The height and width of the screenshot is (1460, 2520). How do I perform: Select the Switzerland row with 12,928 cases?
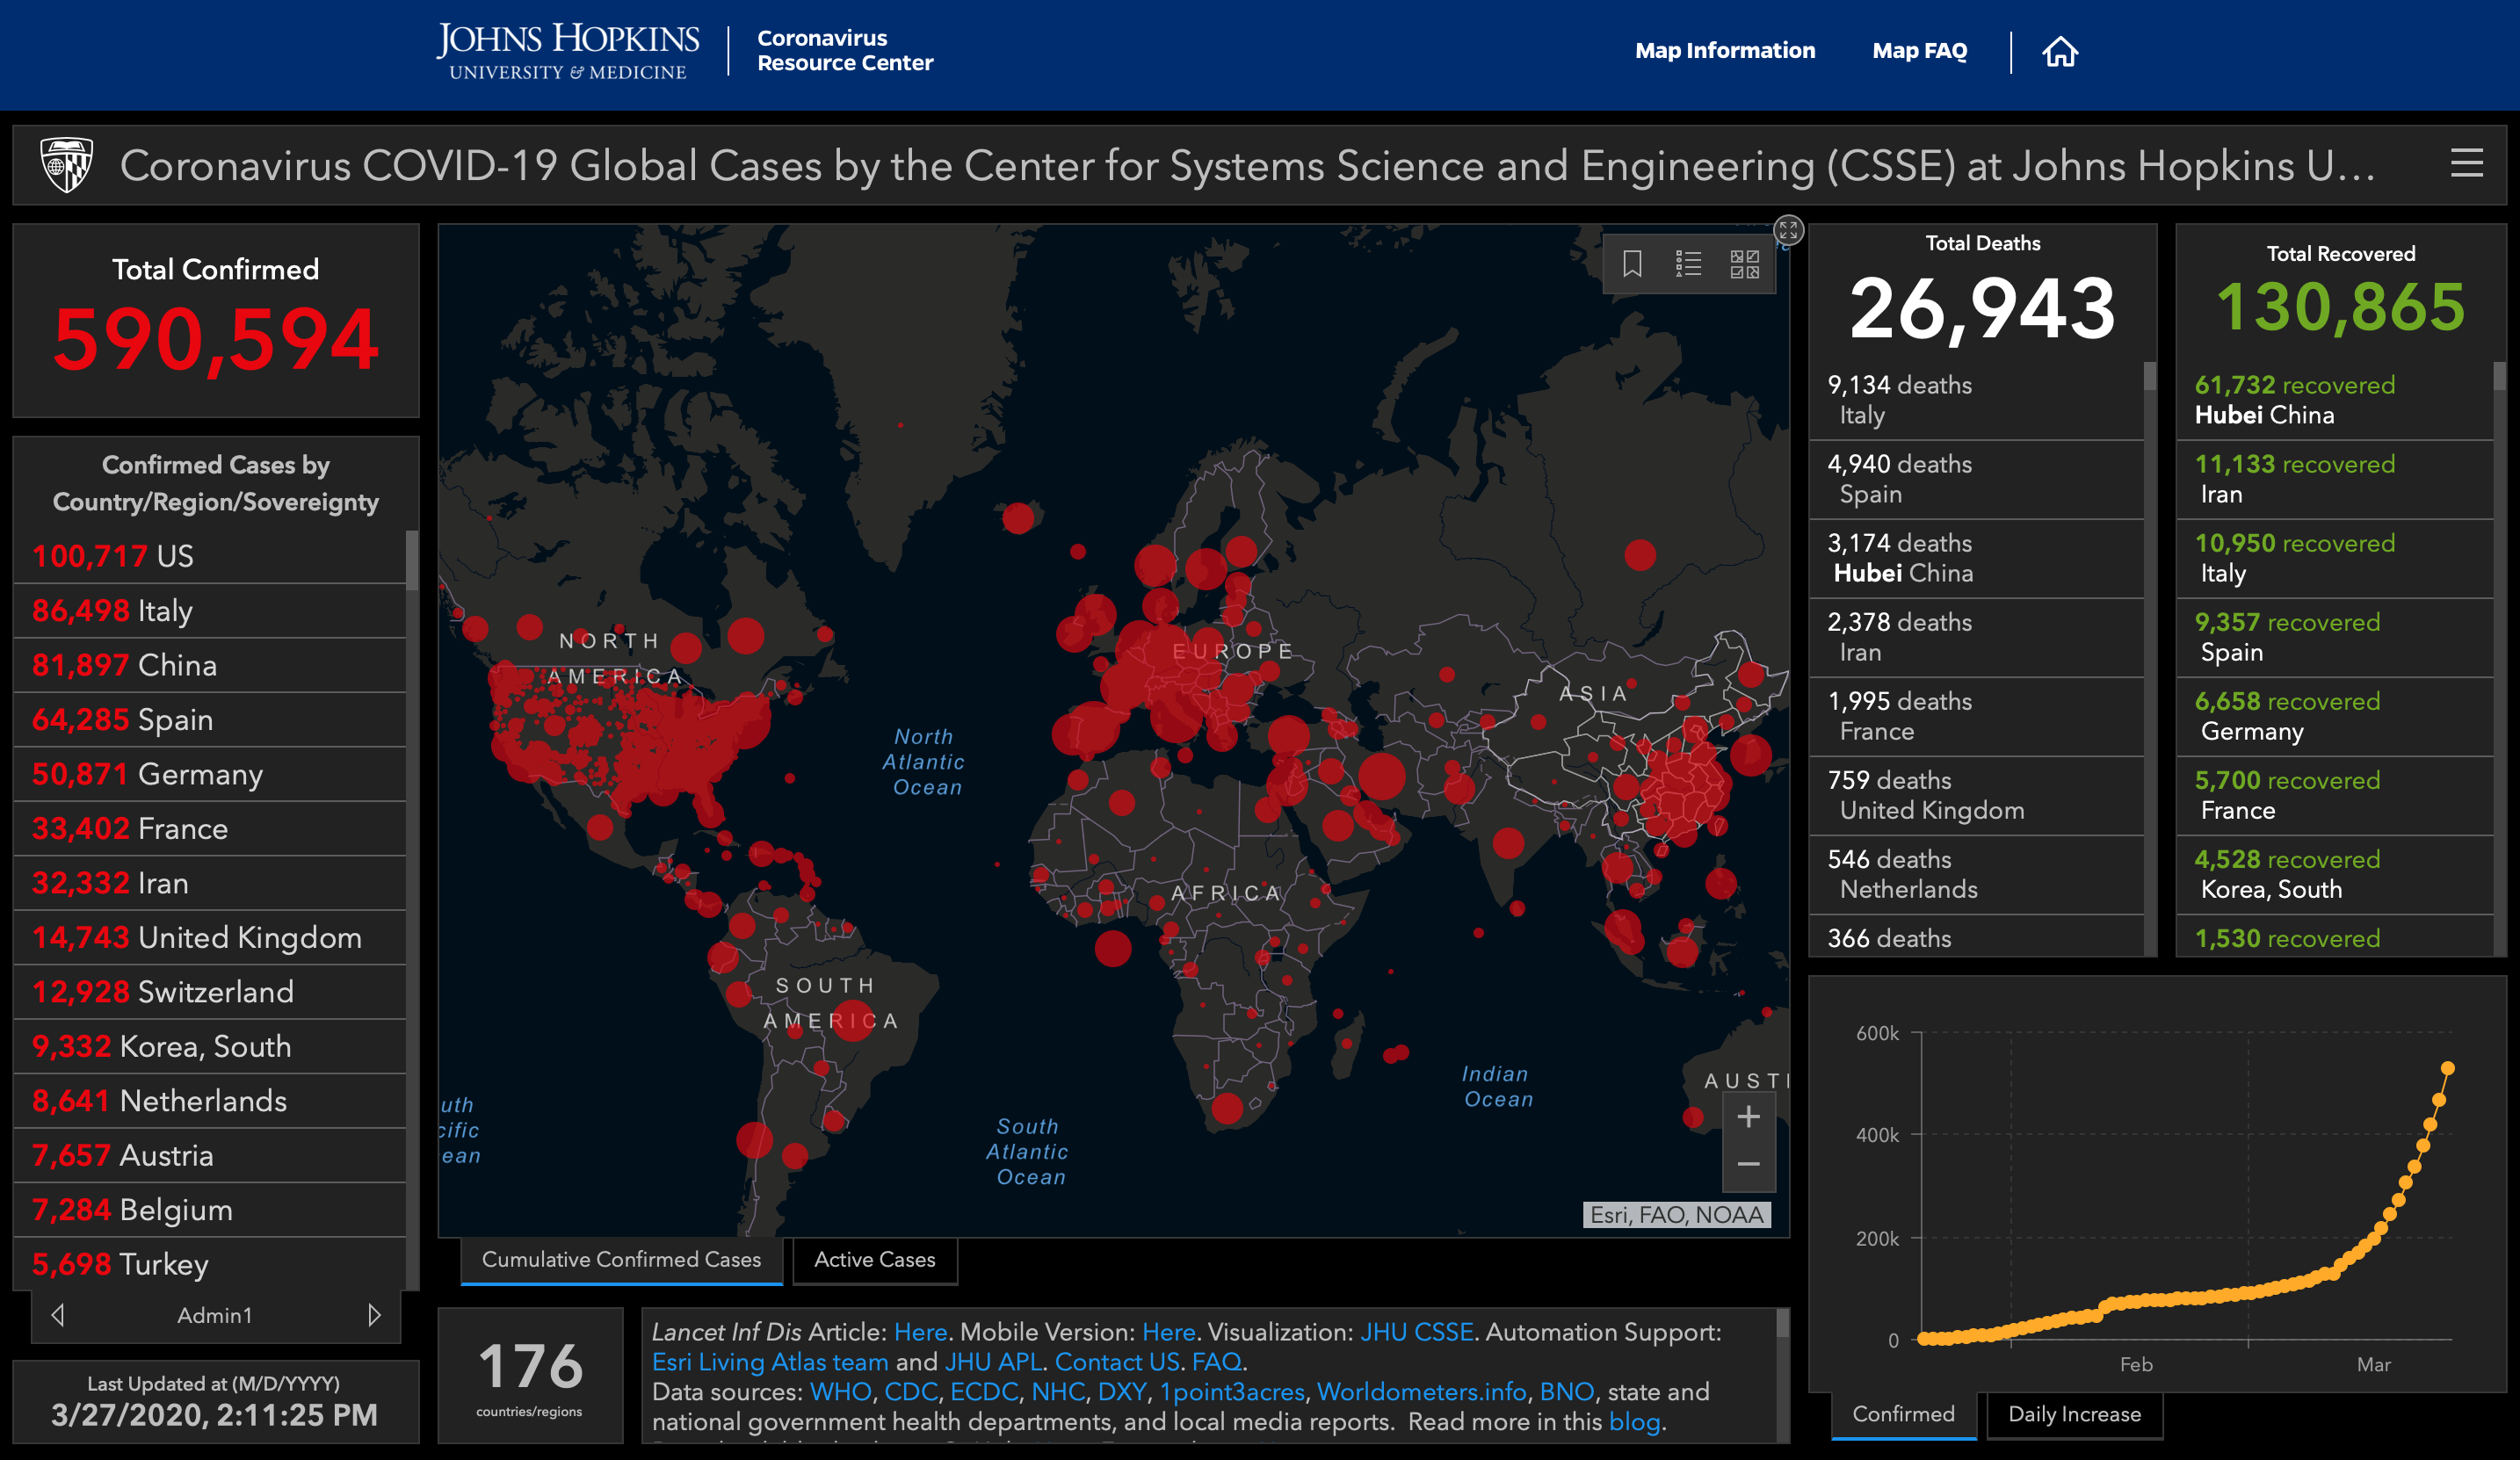(x=210, y=992)
